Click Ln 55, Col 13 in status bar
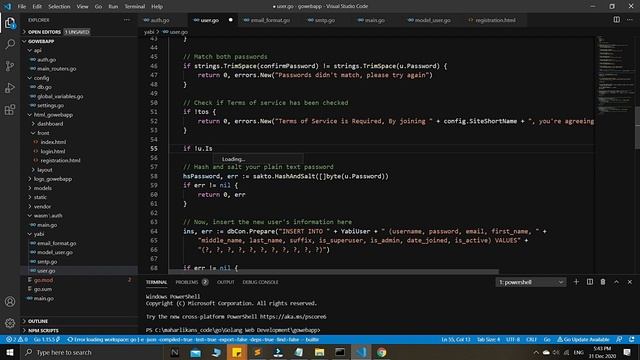This screenshot has width=640, height=360. (456, 339)
